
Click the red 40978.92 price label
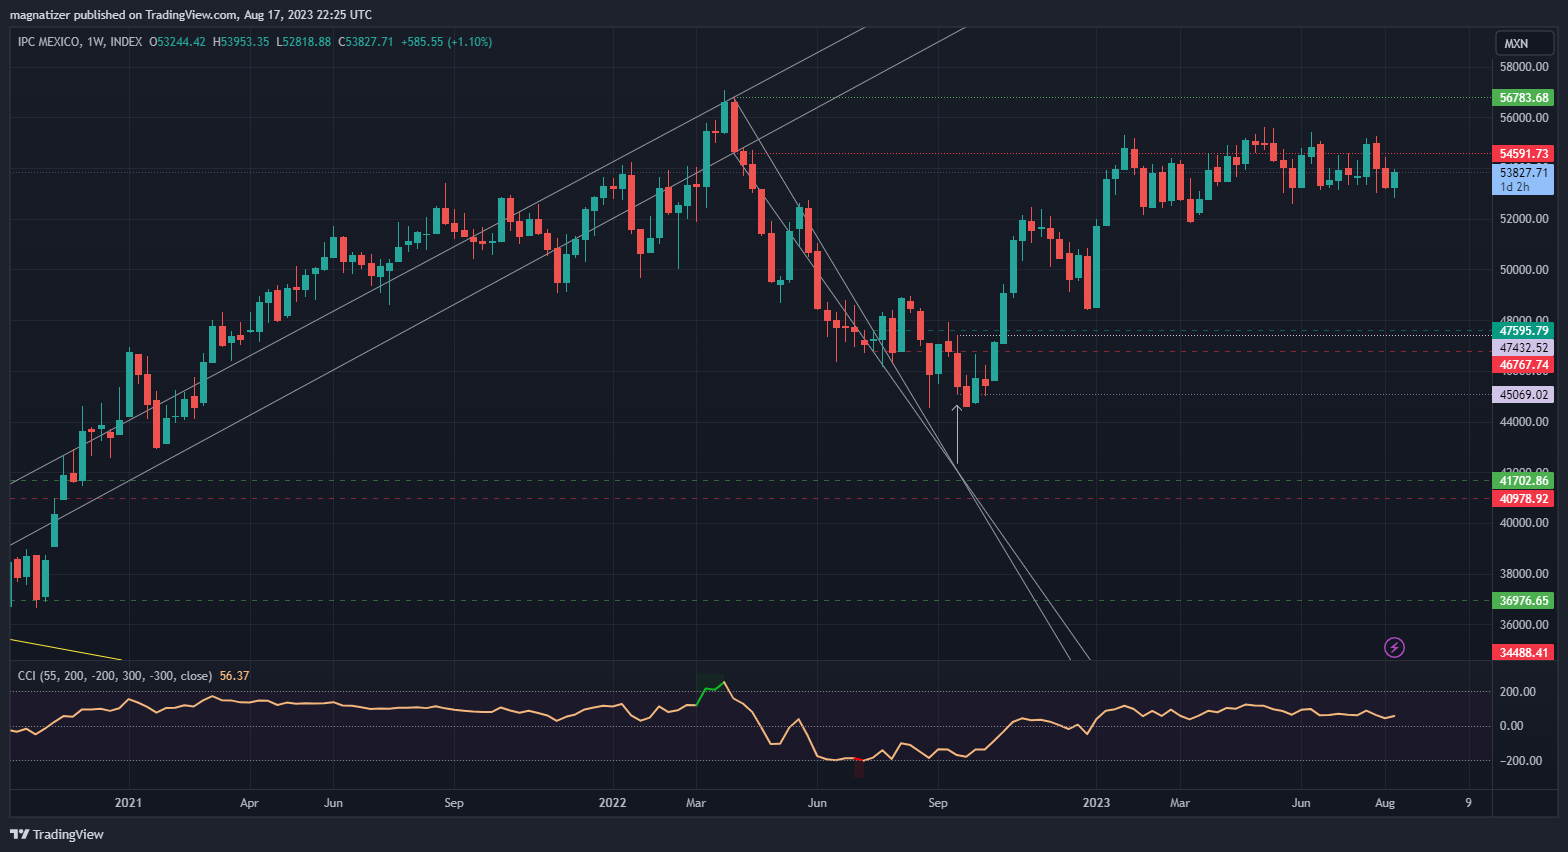coord(1524,499)
